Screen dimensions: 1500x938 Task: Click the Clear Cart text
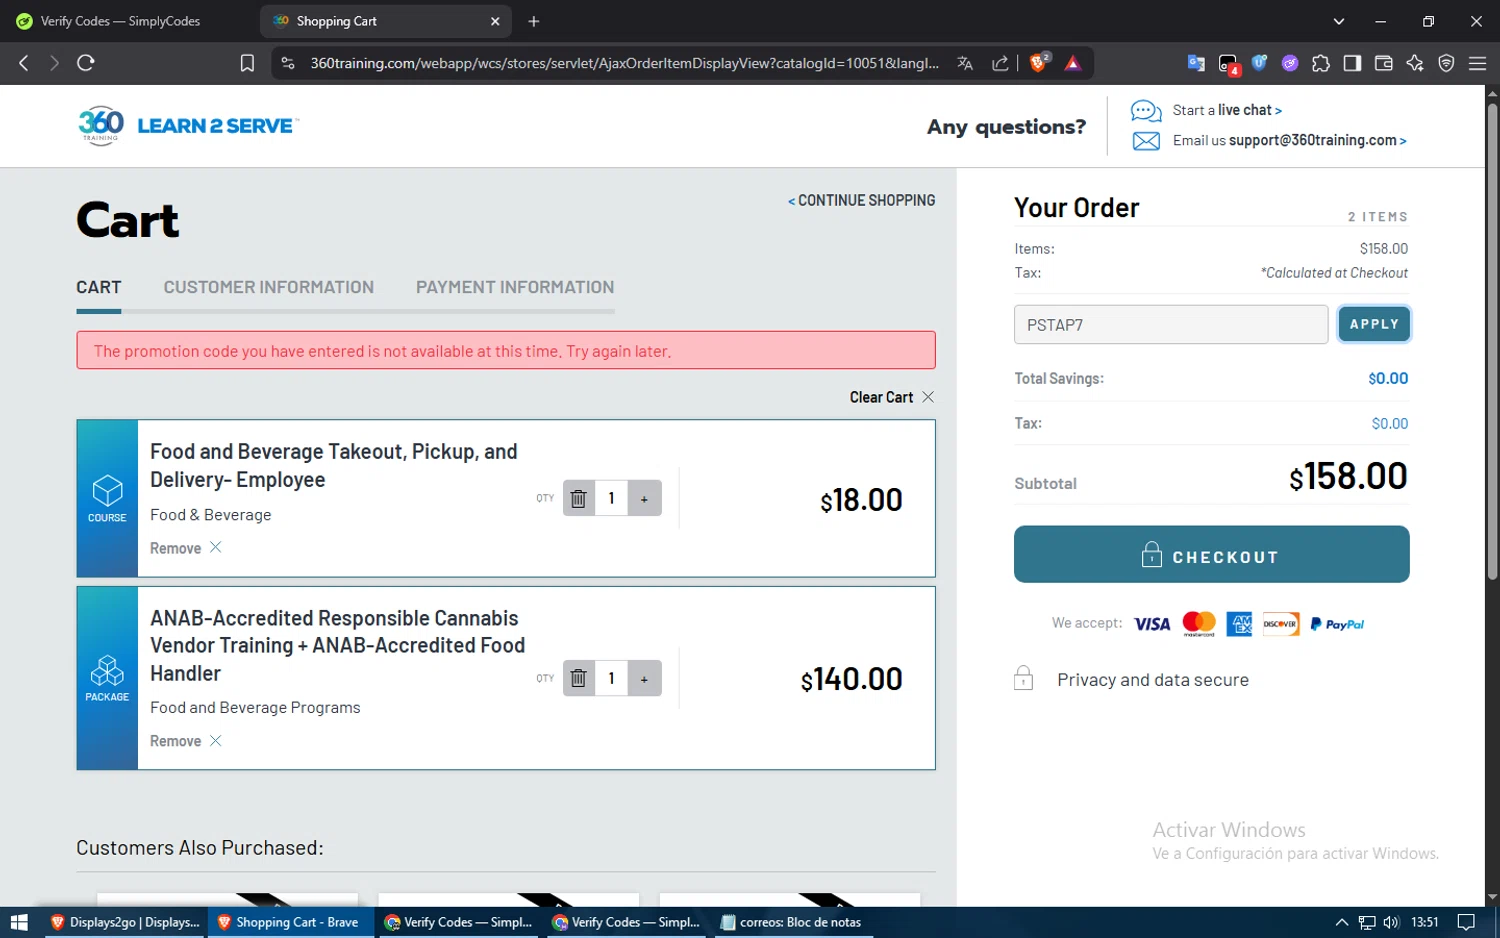[881, 397]
